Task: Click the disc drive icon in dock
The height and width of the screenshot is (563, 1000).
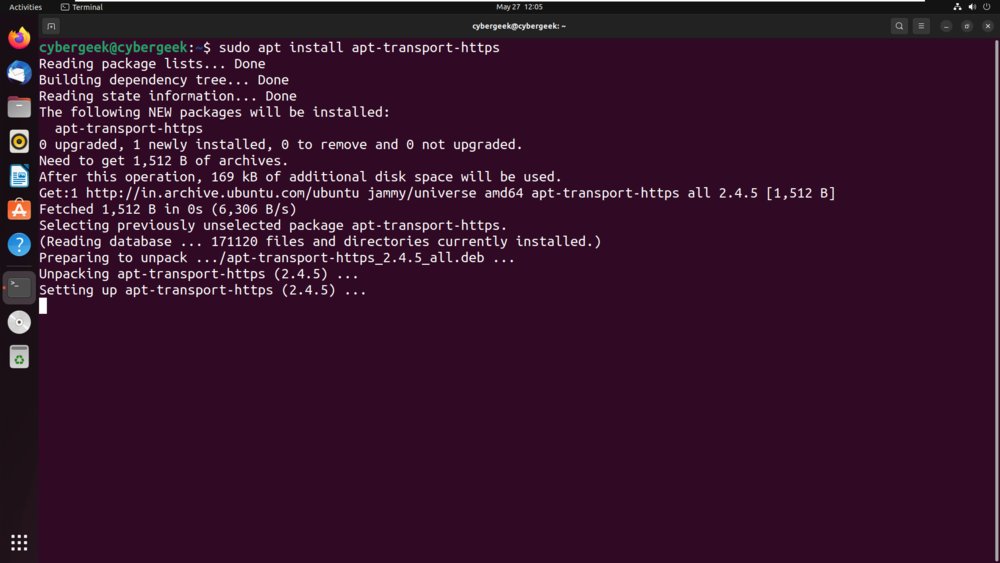Action: click(19, 322)
